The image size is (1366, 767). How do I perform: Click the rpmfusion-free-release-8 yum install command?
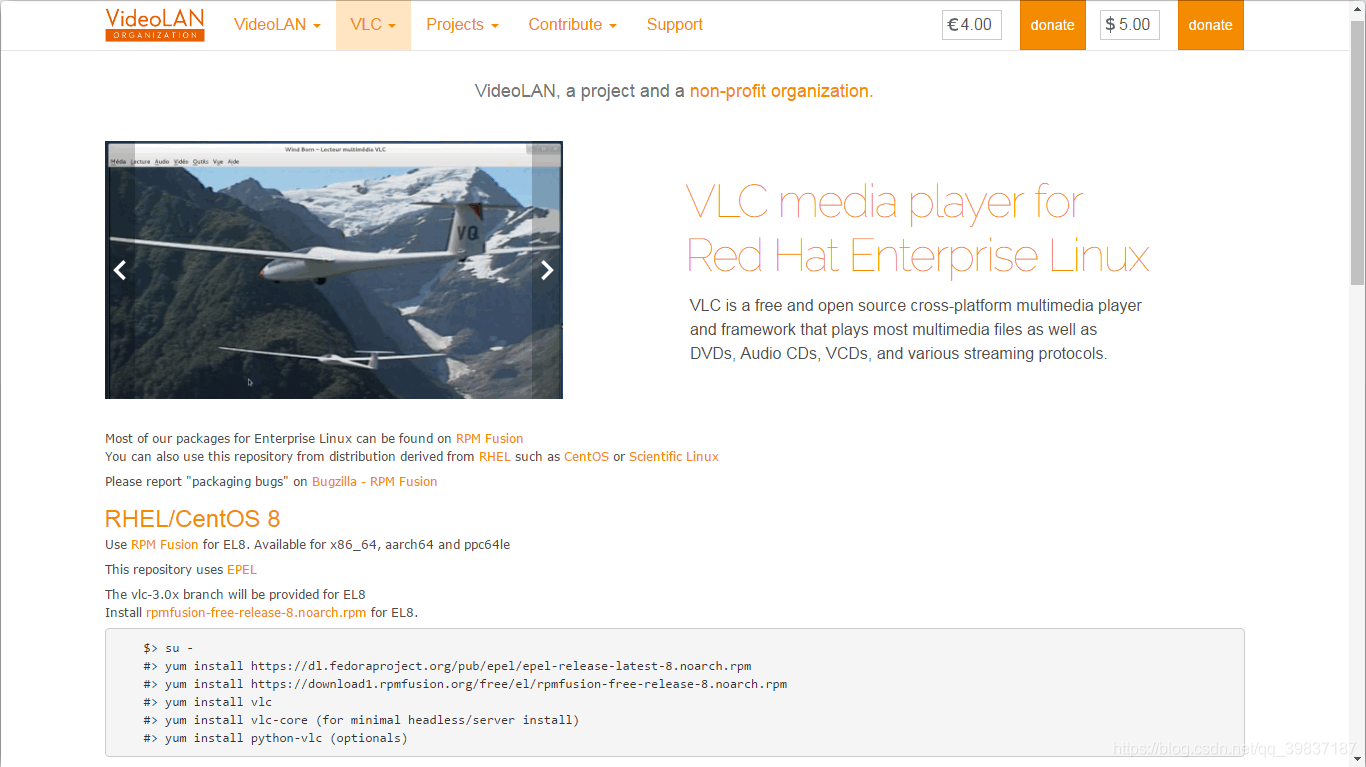(x=465, y=684)
